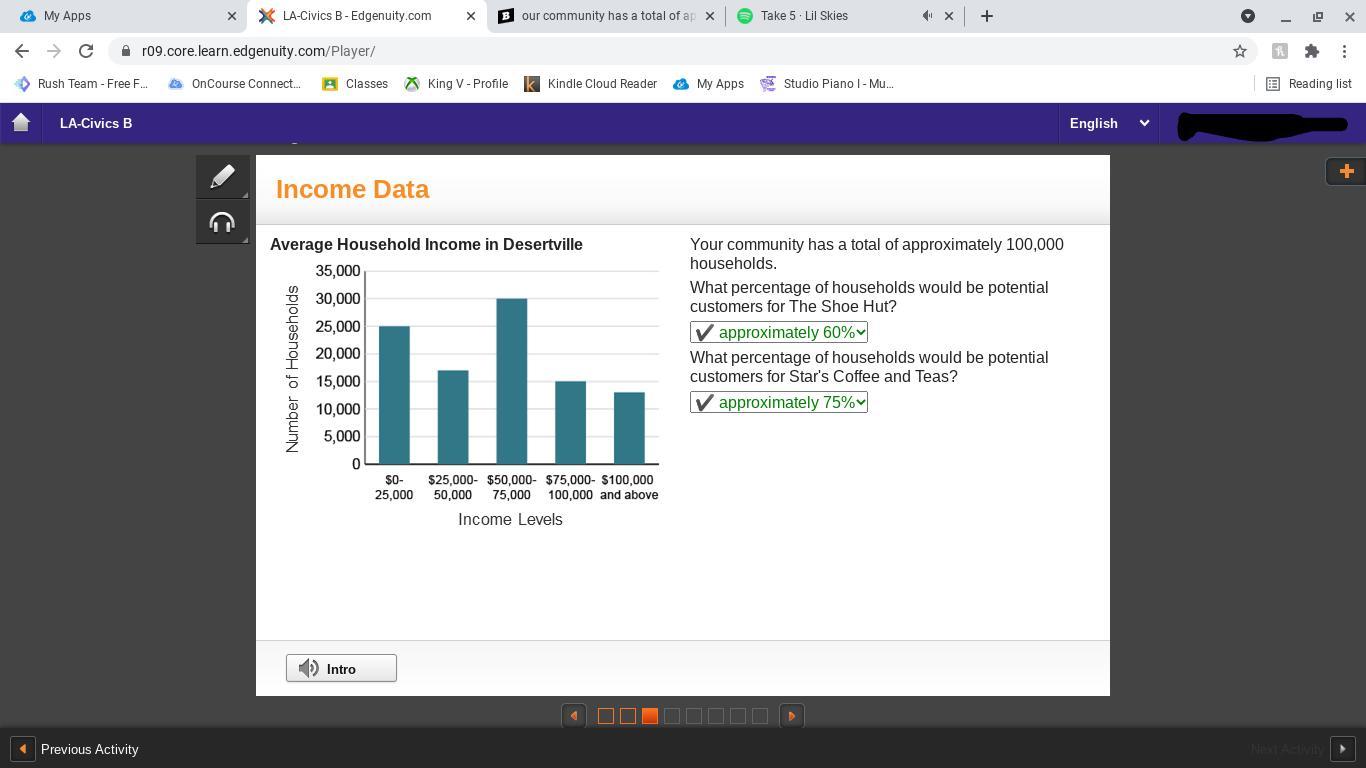Expand the English language selector
Image resolution: width=1366 pixels, height=768 pixels.
[x=1109, y=123]
